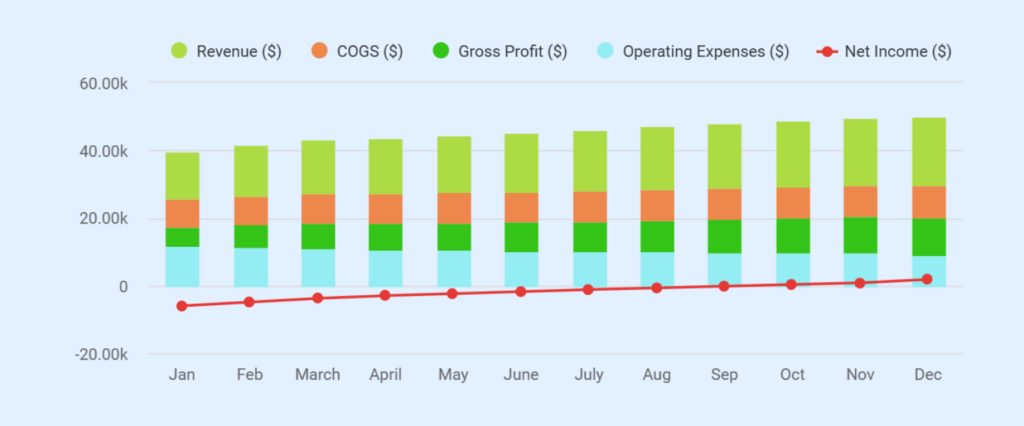Click the Aug label on the x-axis

click(656, 375)
